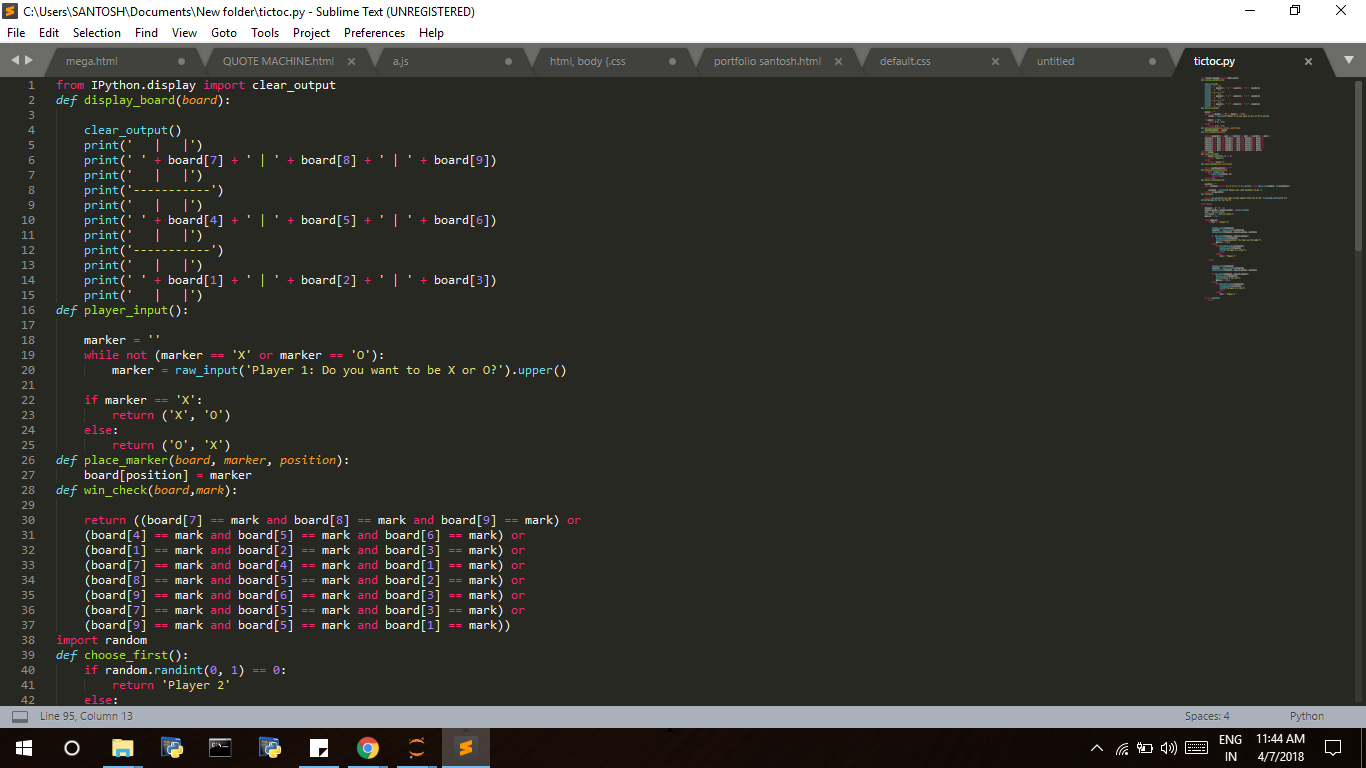The width and height of the screenshot is (1366, 768).
Task: Mute the system volume in the tray
Action: [1170, 747]
